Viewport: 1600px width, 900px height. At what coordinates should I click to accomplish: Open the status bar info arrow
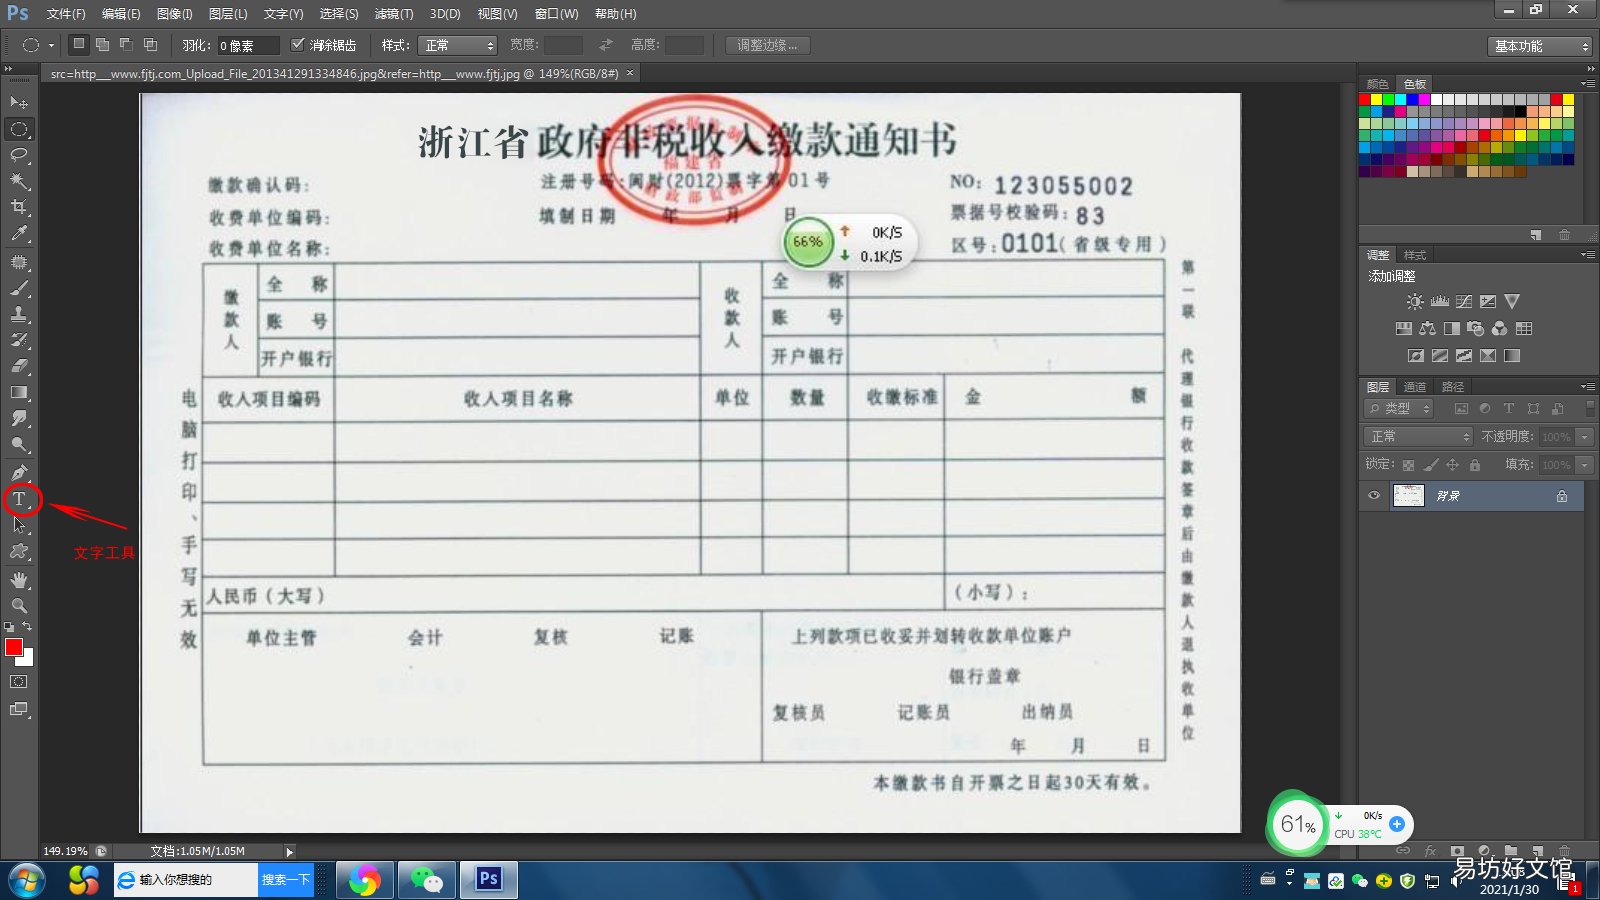pyautogui.click(x=290, y=852)
